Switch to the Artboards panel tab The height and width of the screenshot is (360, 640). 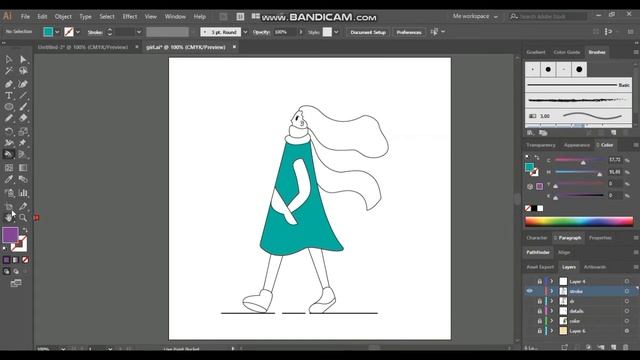coord(595,267)
